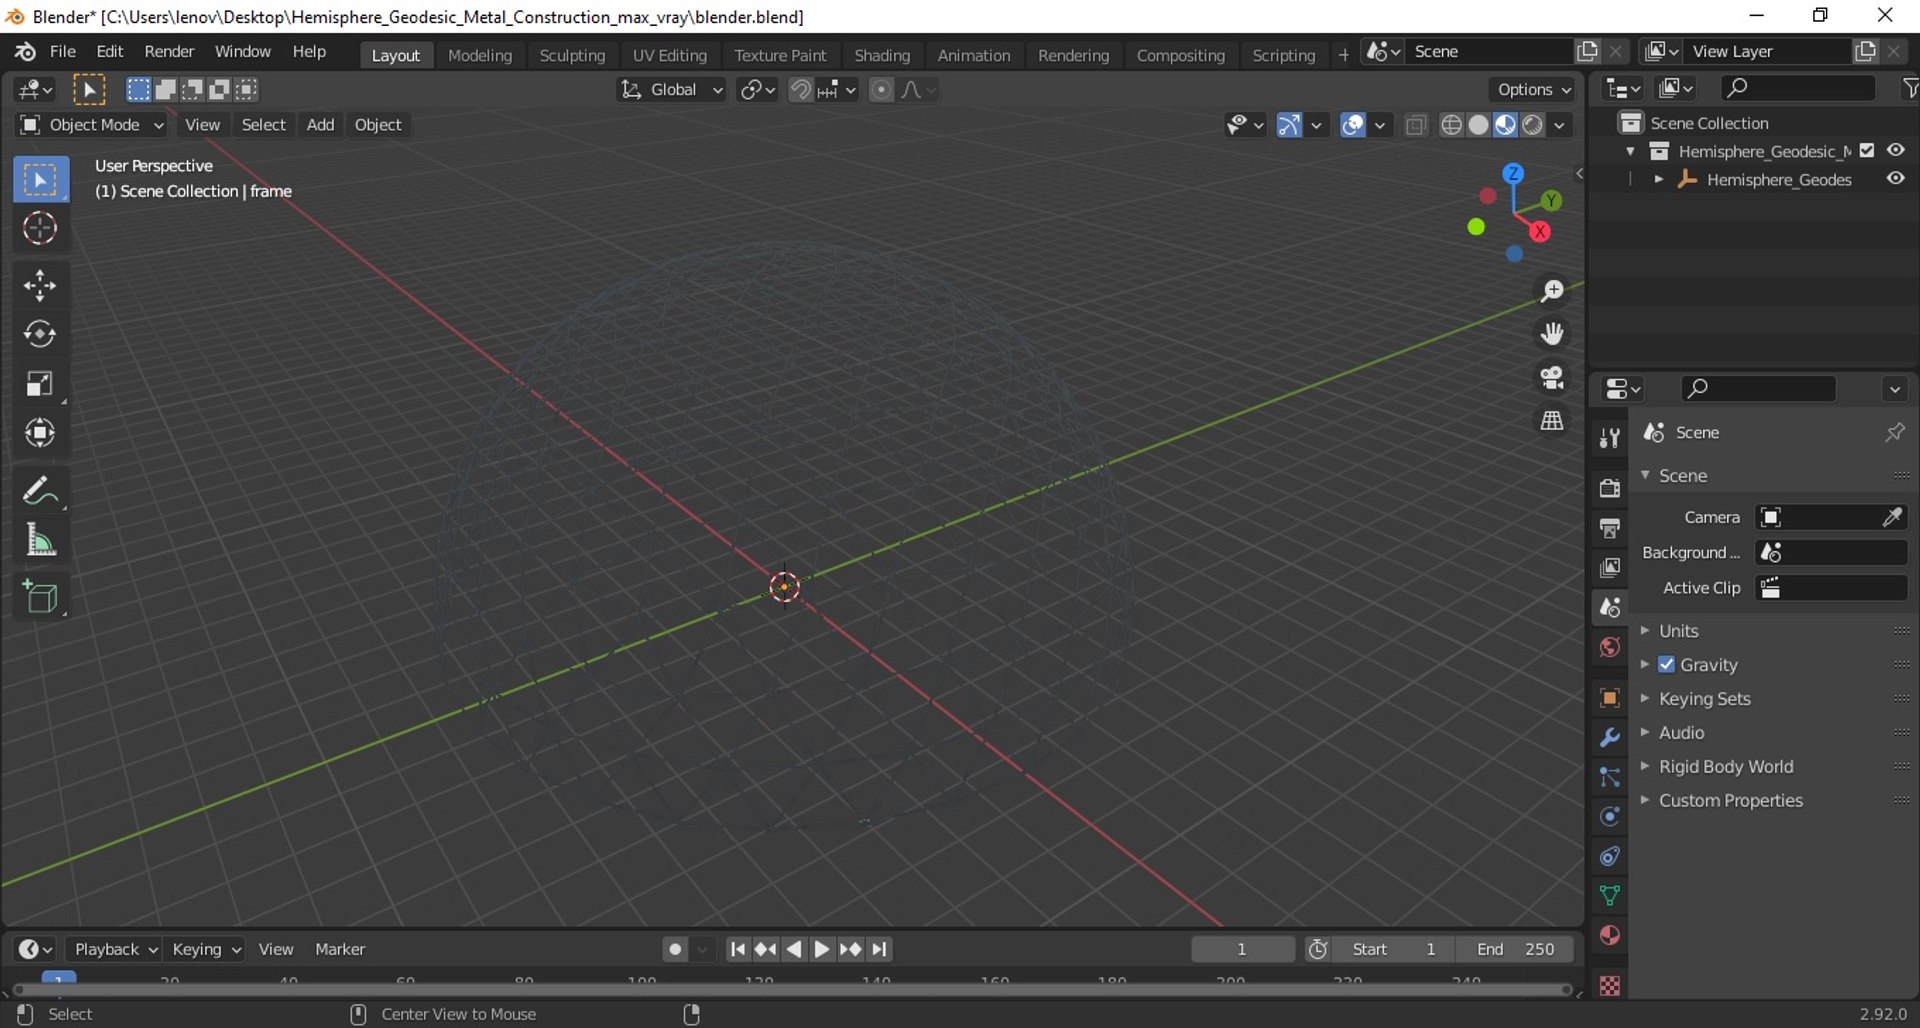Open the World properties tab
1920x1028 pixels.
pos(1609,648)
